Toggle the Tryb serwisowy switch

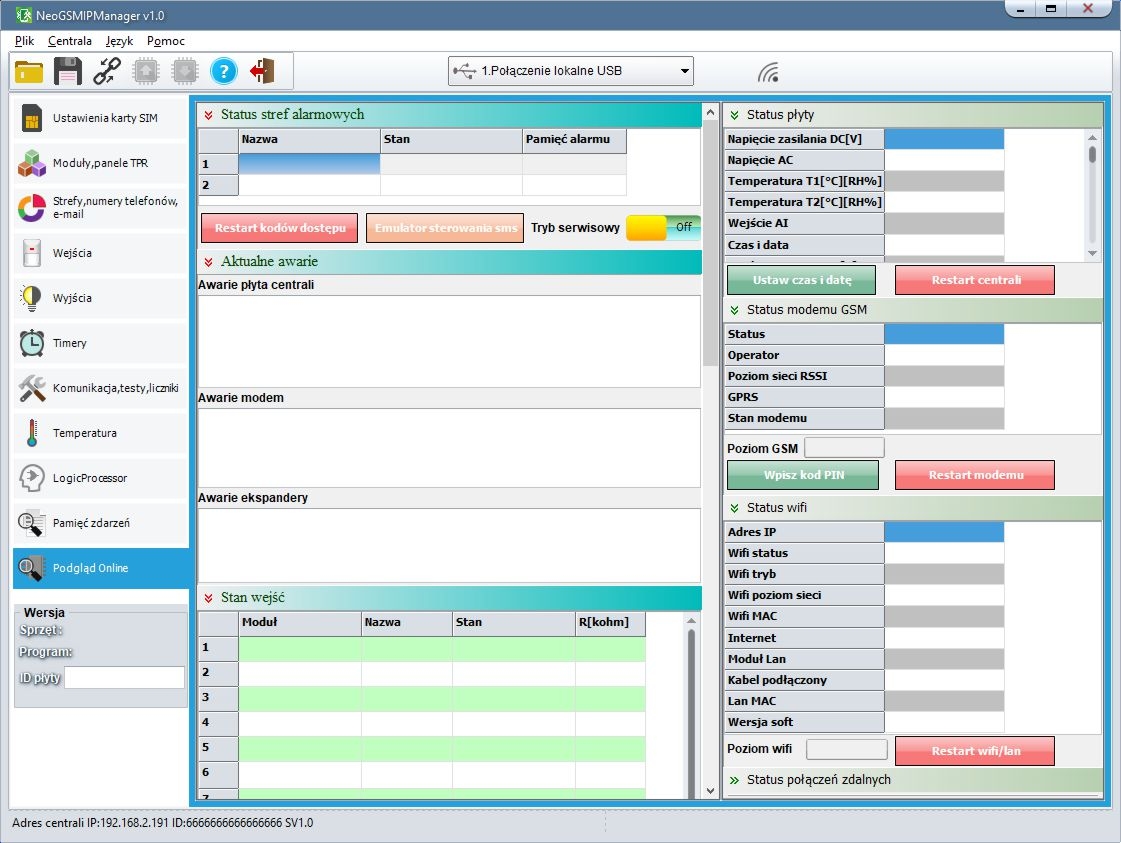click(x=663, y=227)
